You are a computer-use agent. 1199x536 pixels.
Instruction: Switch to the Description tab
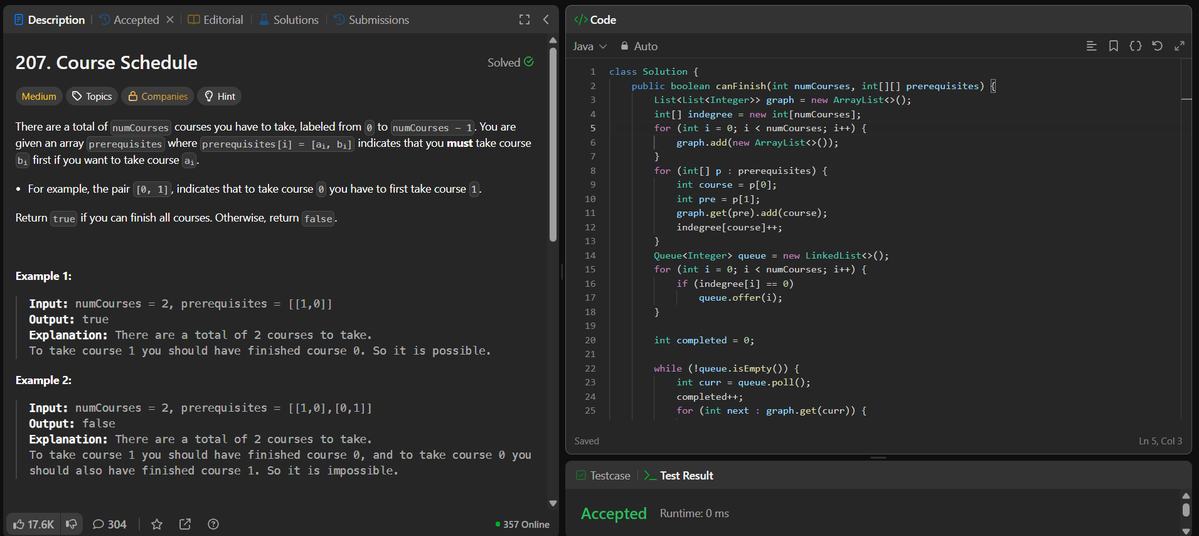point(49,20)
